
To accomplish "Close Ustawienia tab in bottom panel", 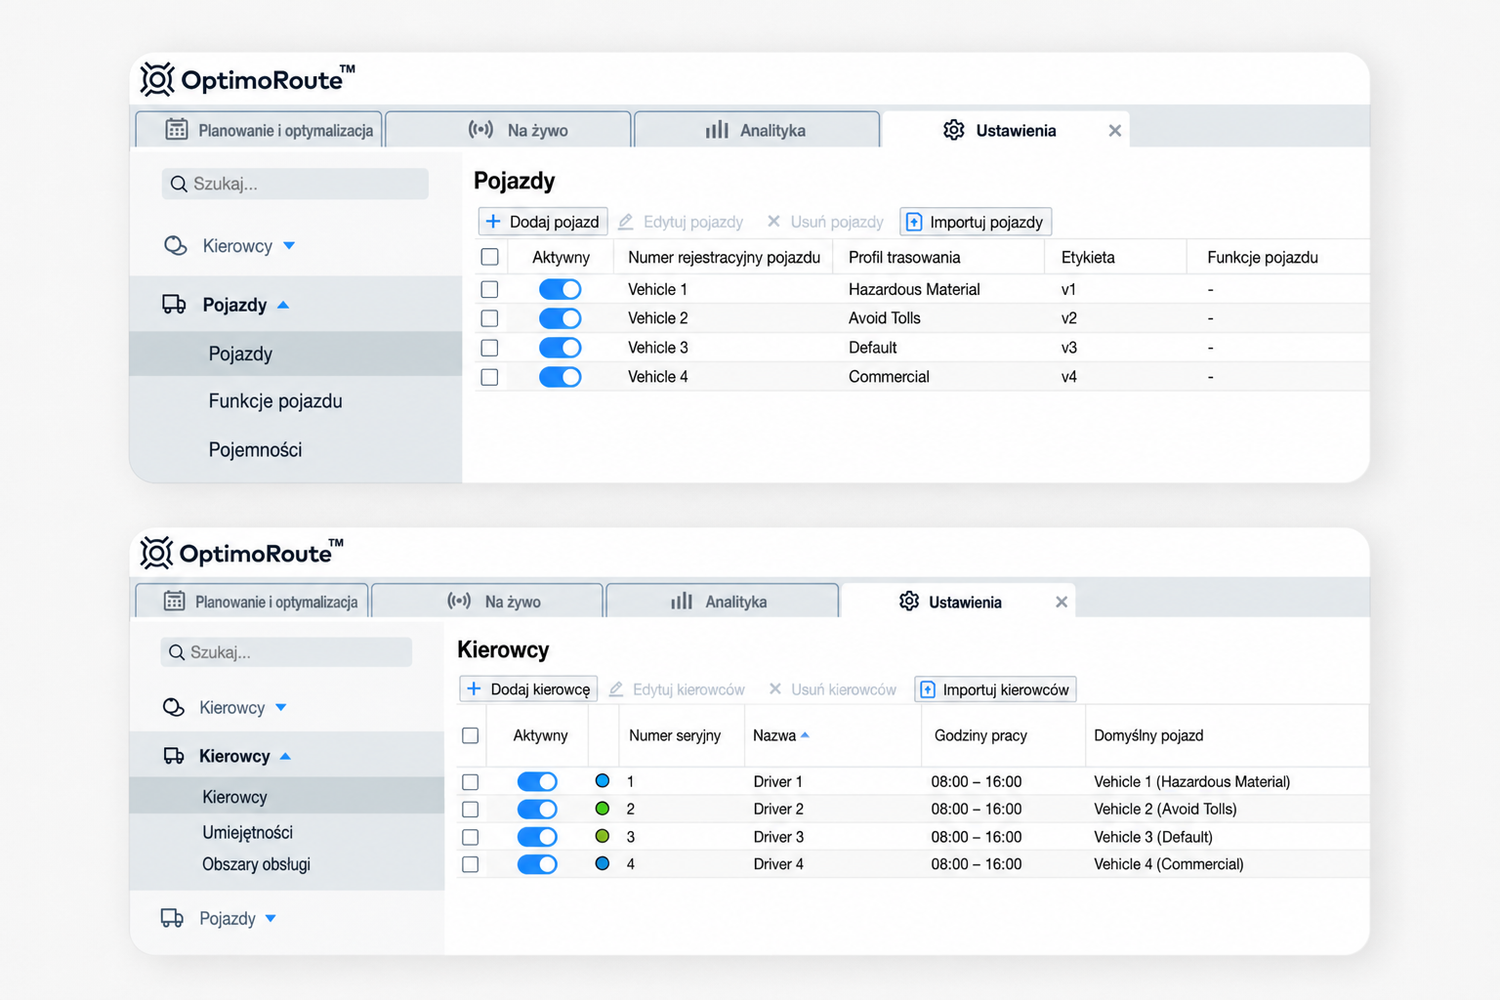I will click(x=1062, y=602).
